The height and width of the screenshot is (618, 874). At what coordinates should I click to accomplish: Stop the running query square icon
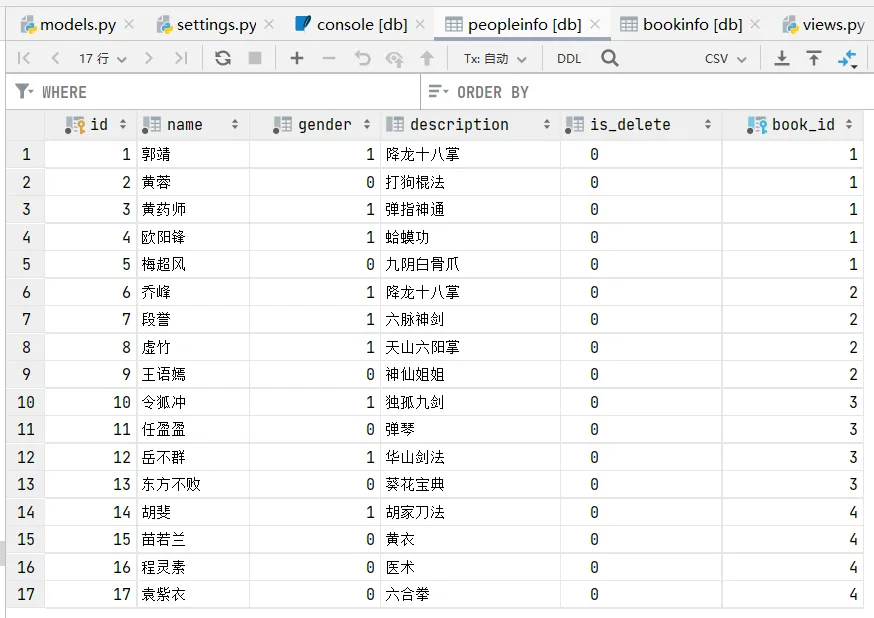tap(255, 58)
